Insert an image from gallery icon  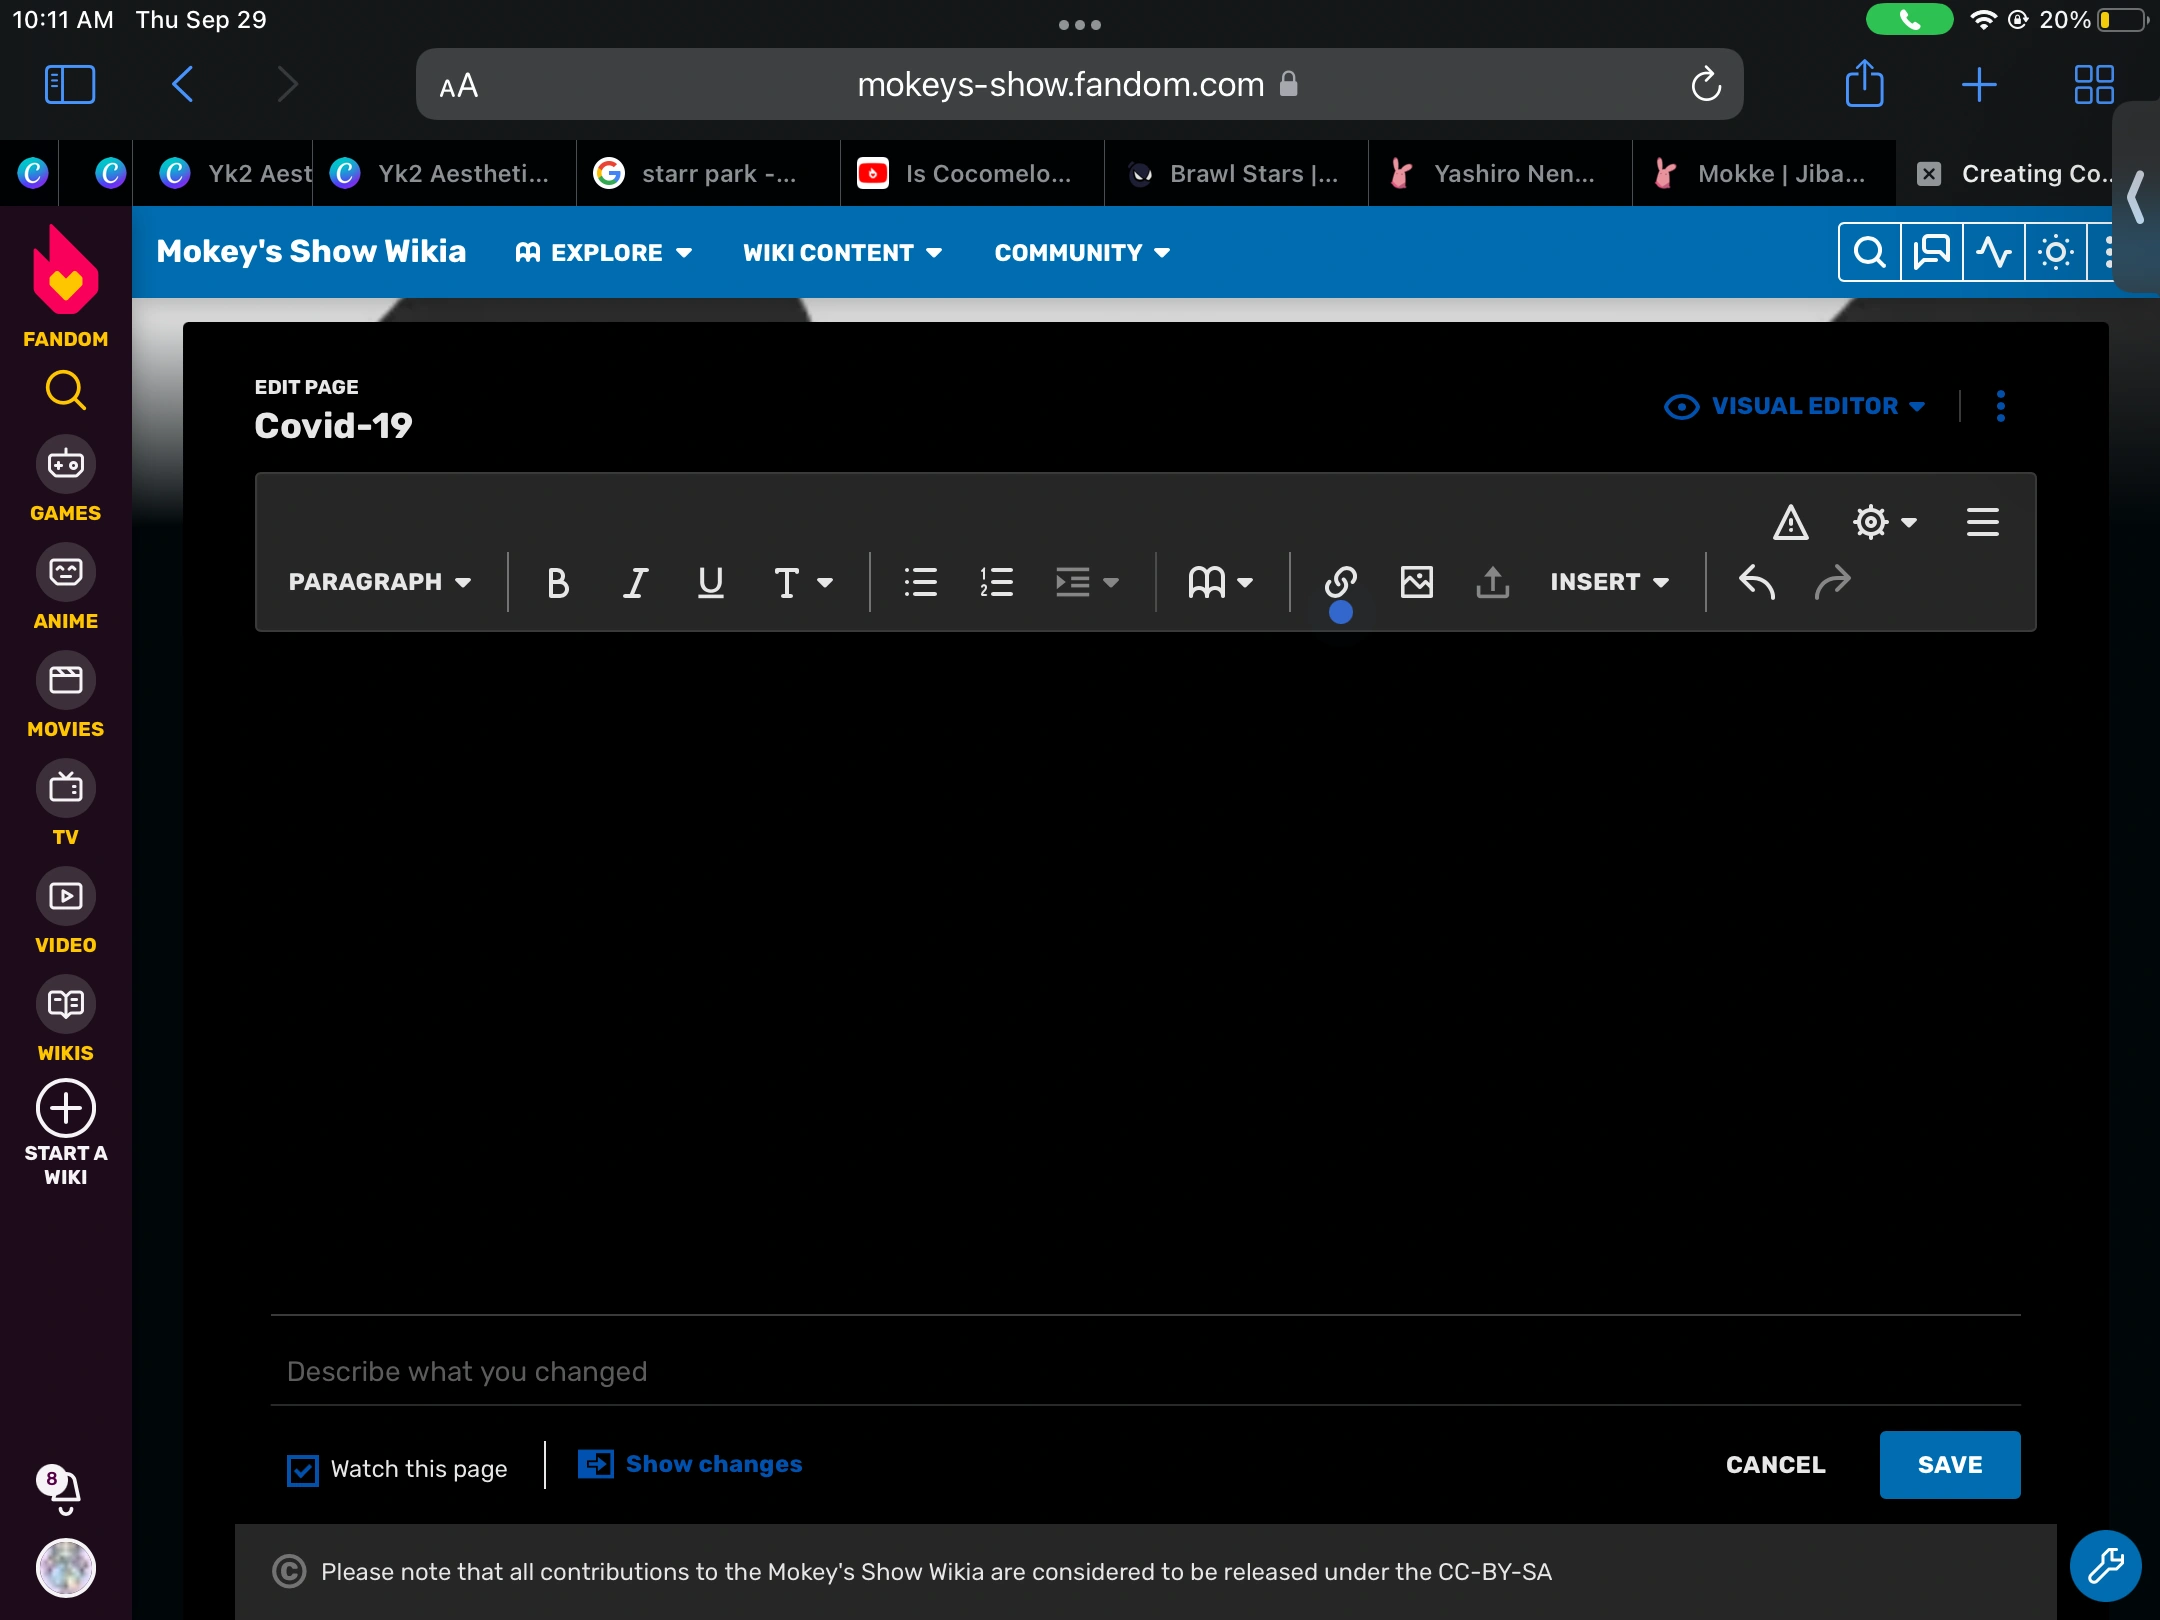coord(1416,582)
